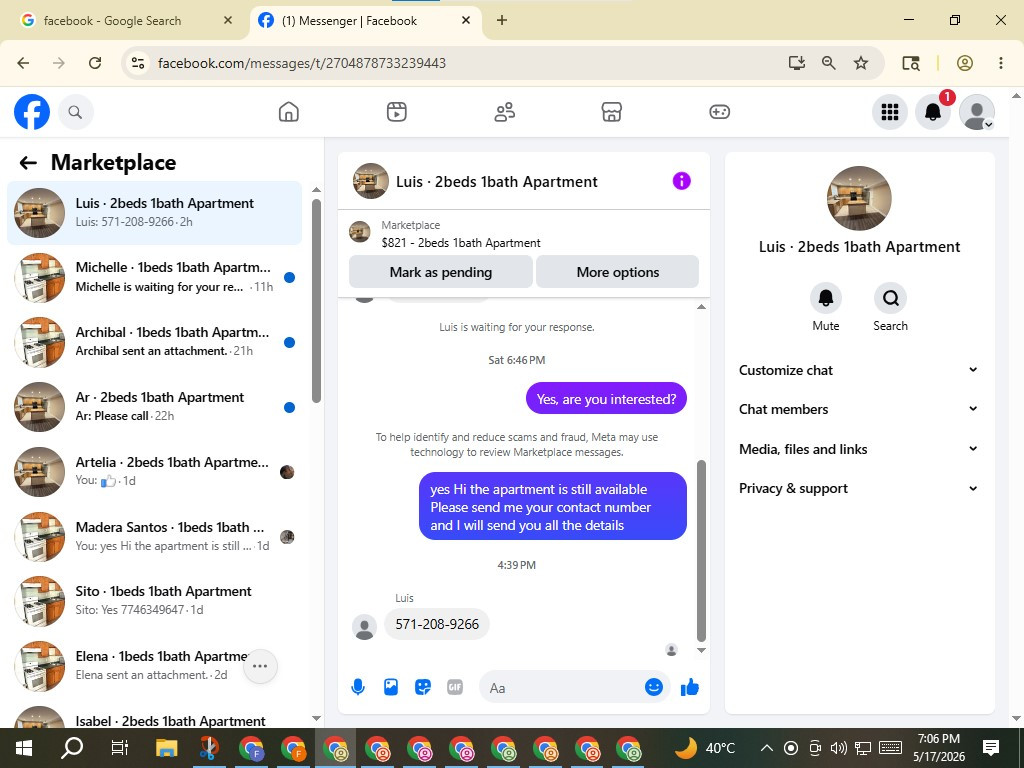
Task: Click the Facebook logo icon
Action: point(32,112)
